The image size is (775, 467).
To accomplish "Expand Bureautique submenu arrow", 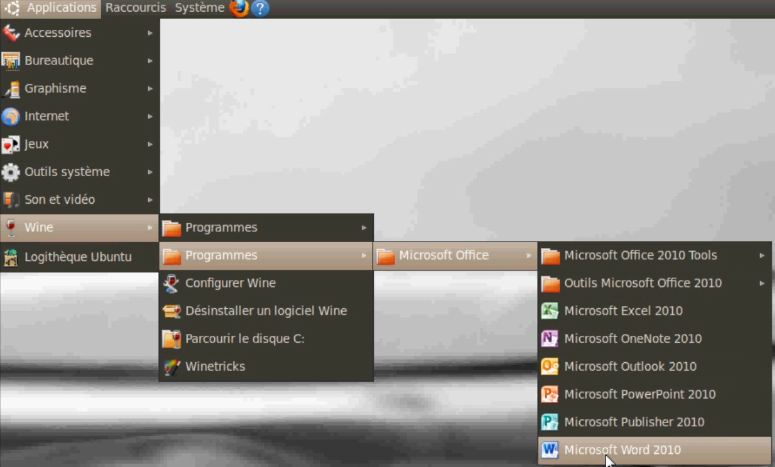I will click(150, 61).
